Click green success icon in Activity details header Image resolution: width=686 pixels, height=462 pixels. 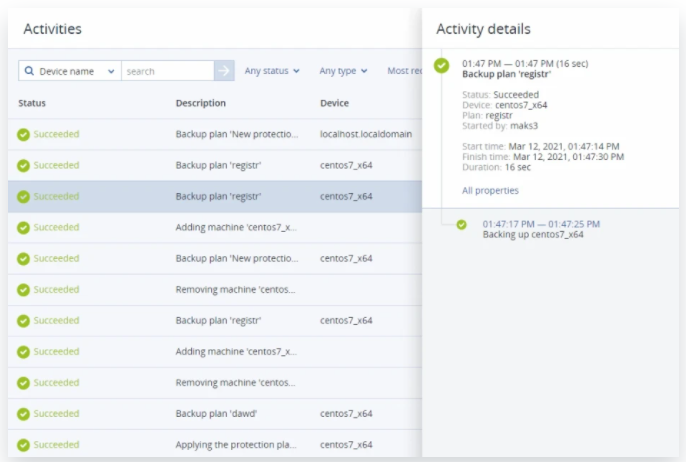tap(441, 66)
